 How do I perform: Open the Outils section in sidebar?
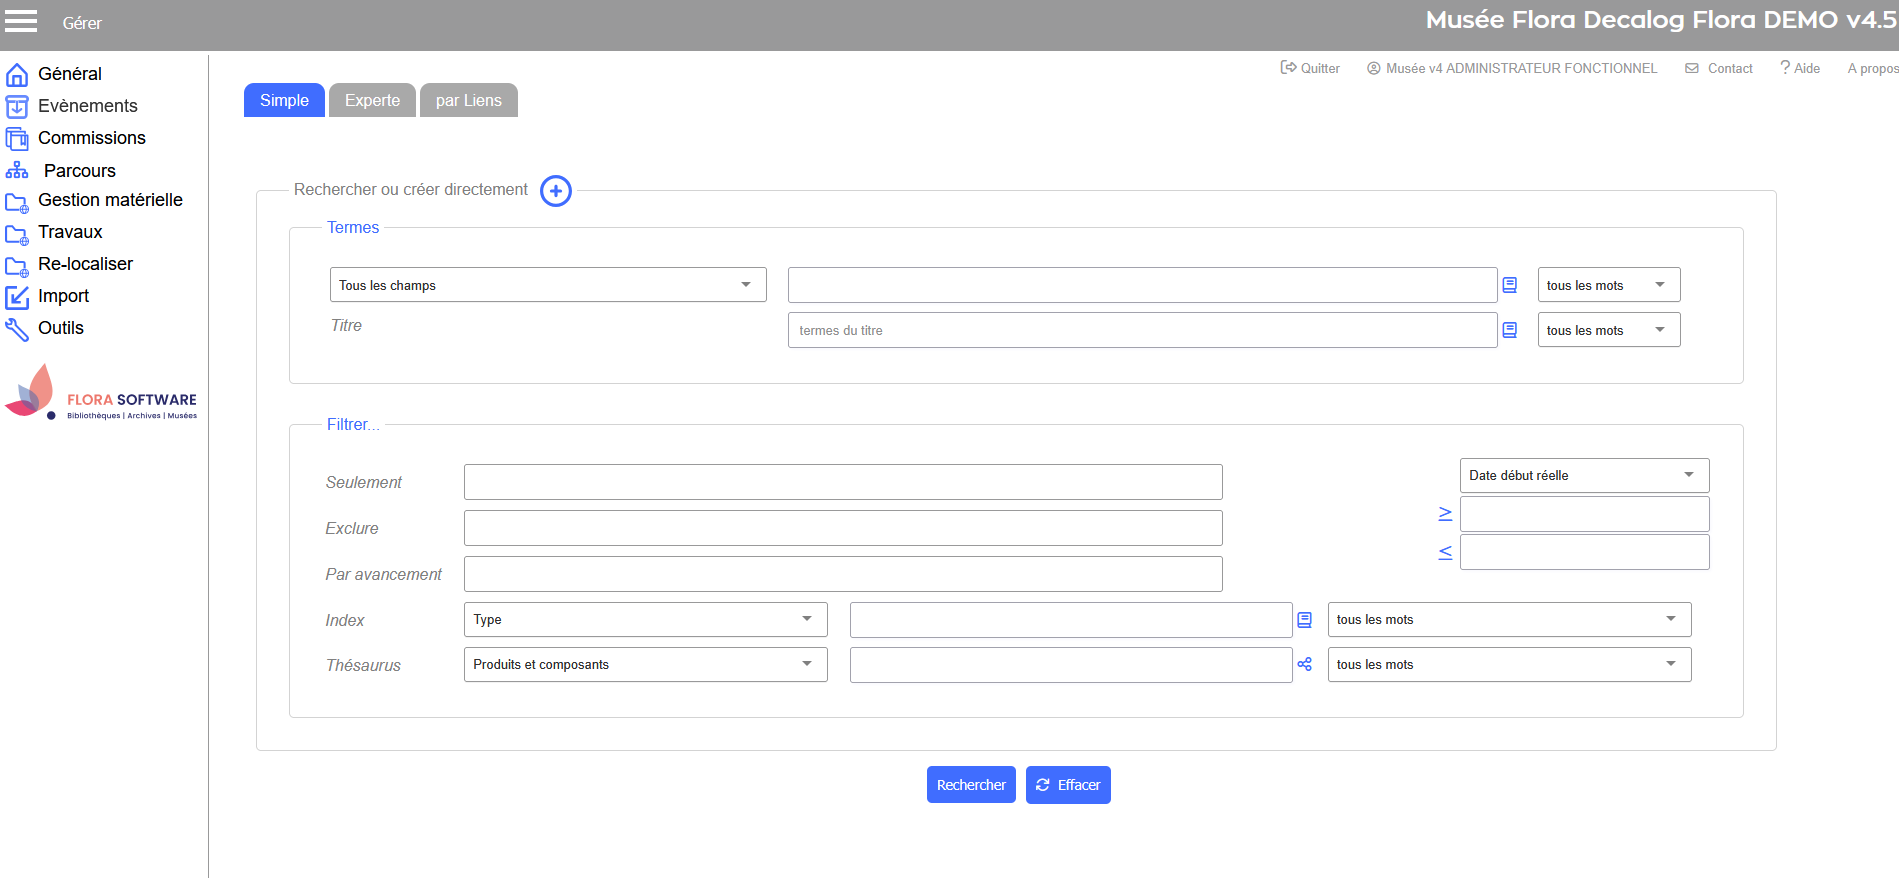[60, 328]
